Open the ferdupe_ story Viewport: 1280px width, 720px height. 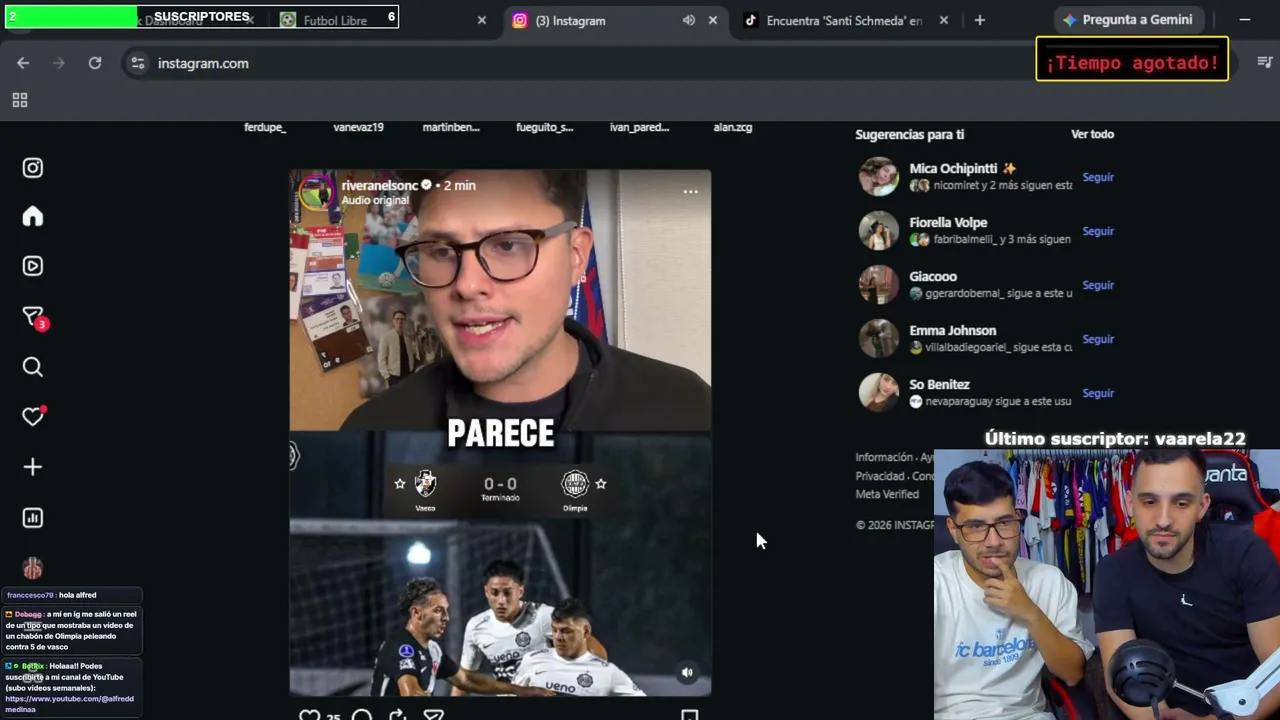265,127
